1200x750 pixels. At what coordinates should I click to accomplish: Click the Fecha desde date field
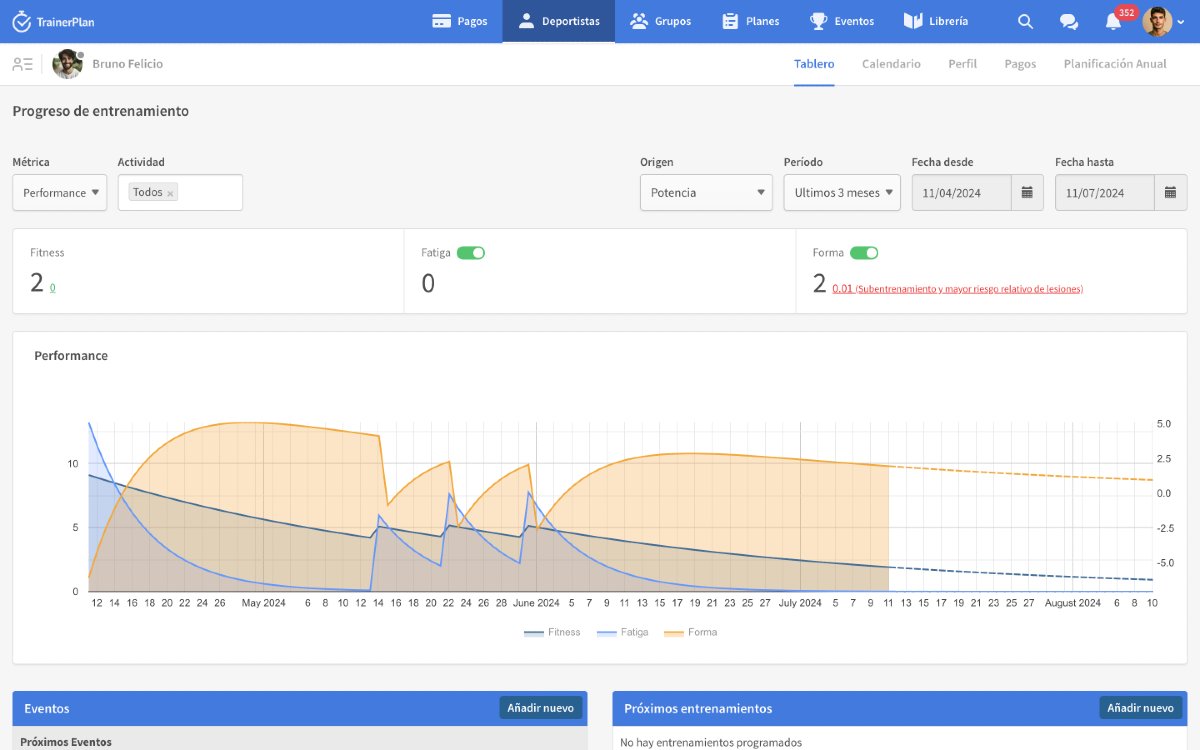pos(961,193)
